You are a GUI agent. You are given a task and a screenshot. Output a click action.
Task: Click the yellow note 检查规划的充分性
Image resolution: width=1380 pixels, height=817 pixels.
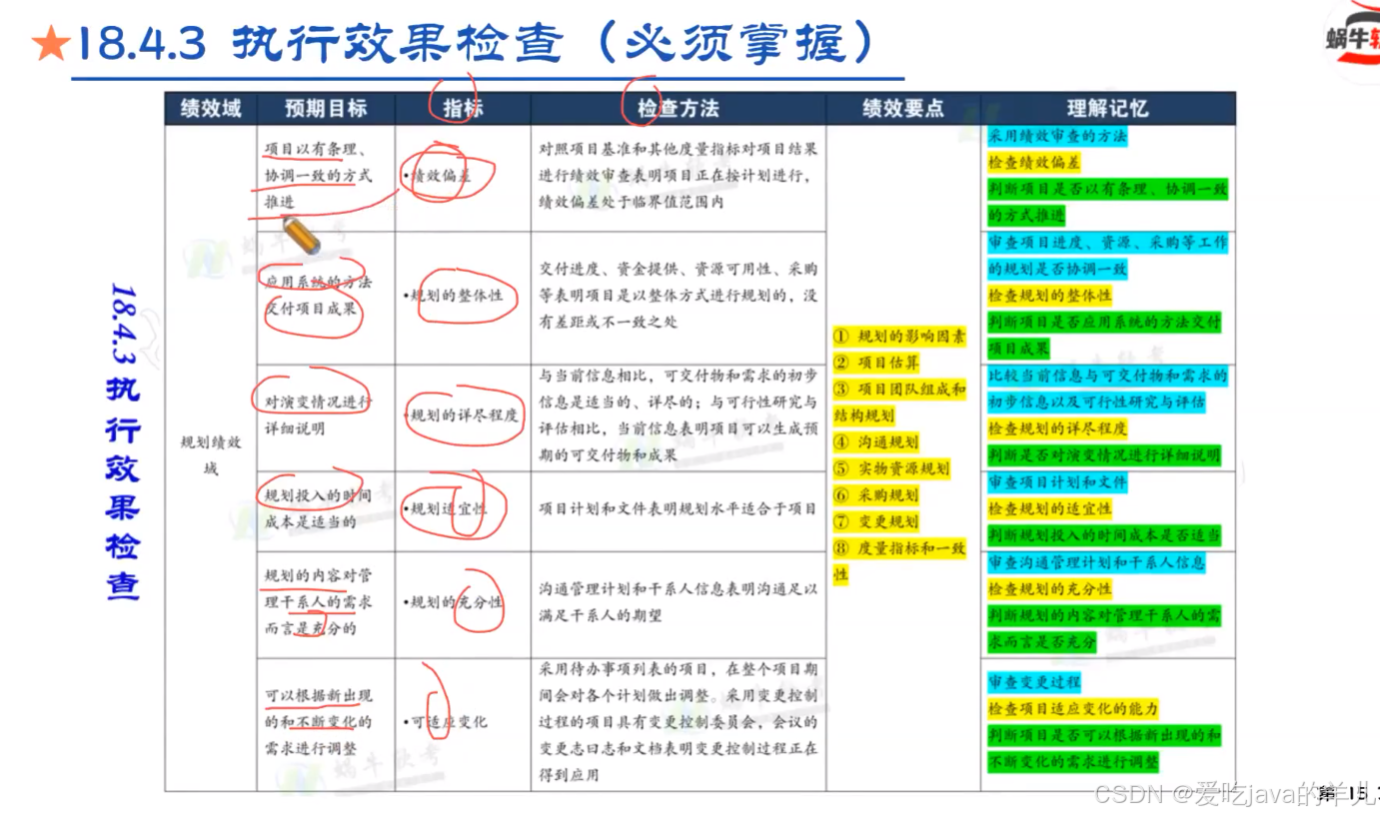[x=1050, y=589]
